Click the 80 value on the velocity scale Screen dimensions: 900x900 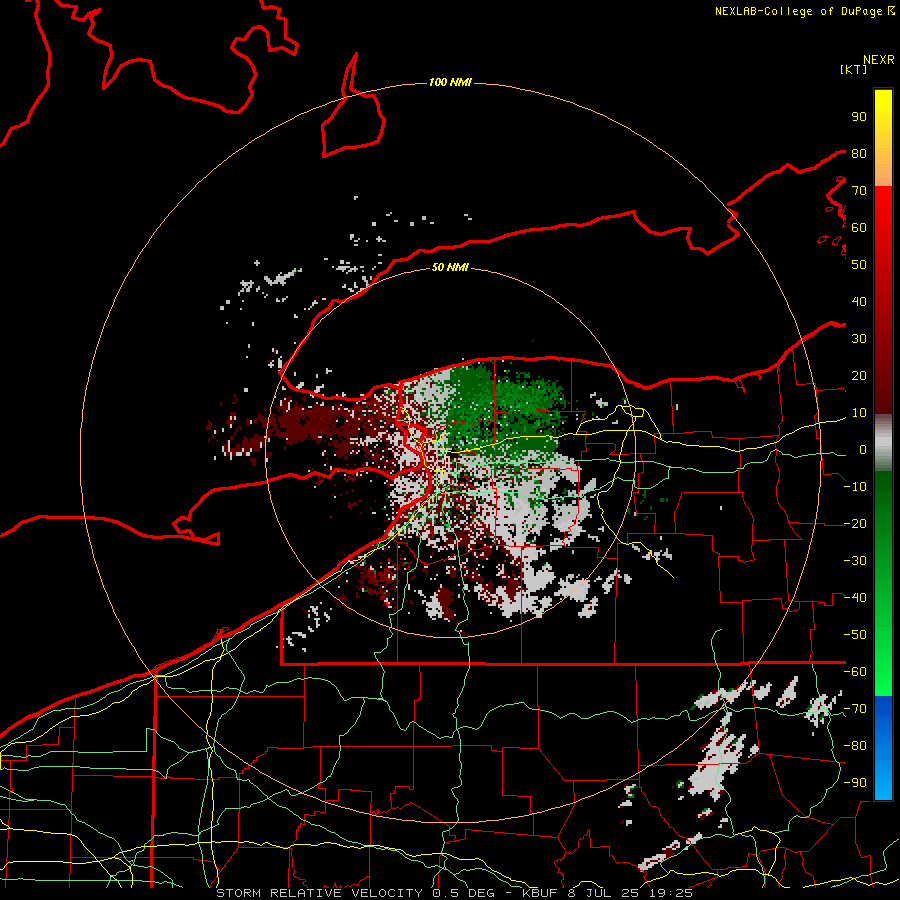pos(859,154)
